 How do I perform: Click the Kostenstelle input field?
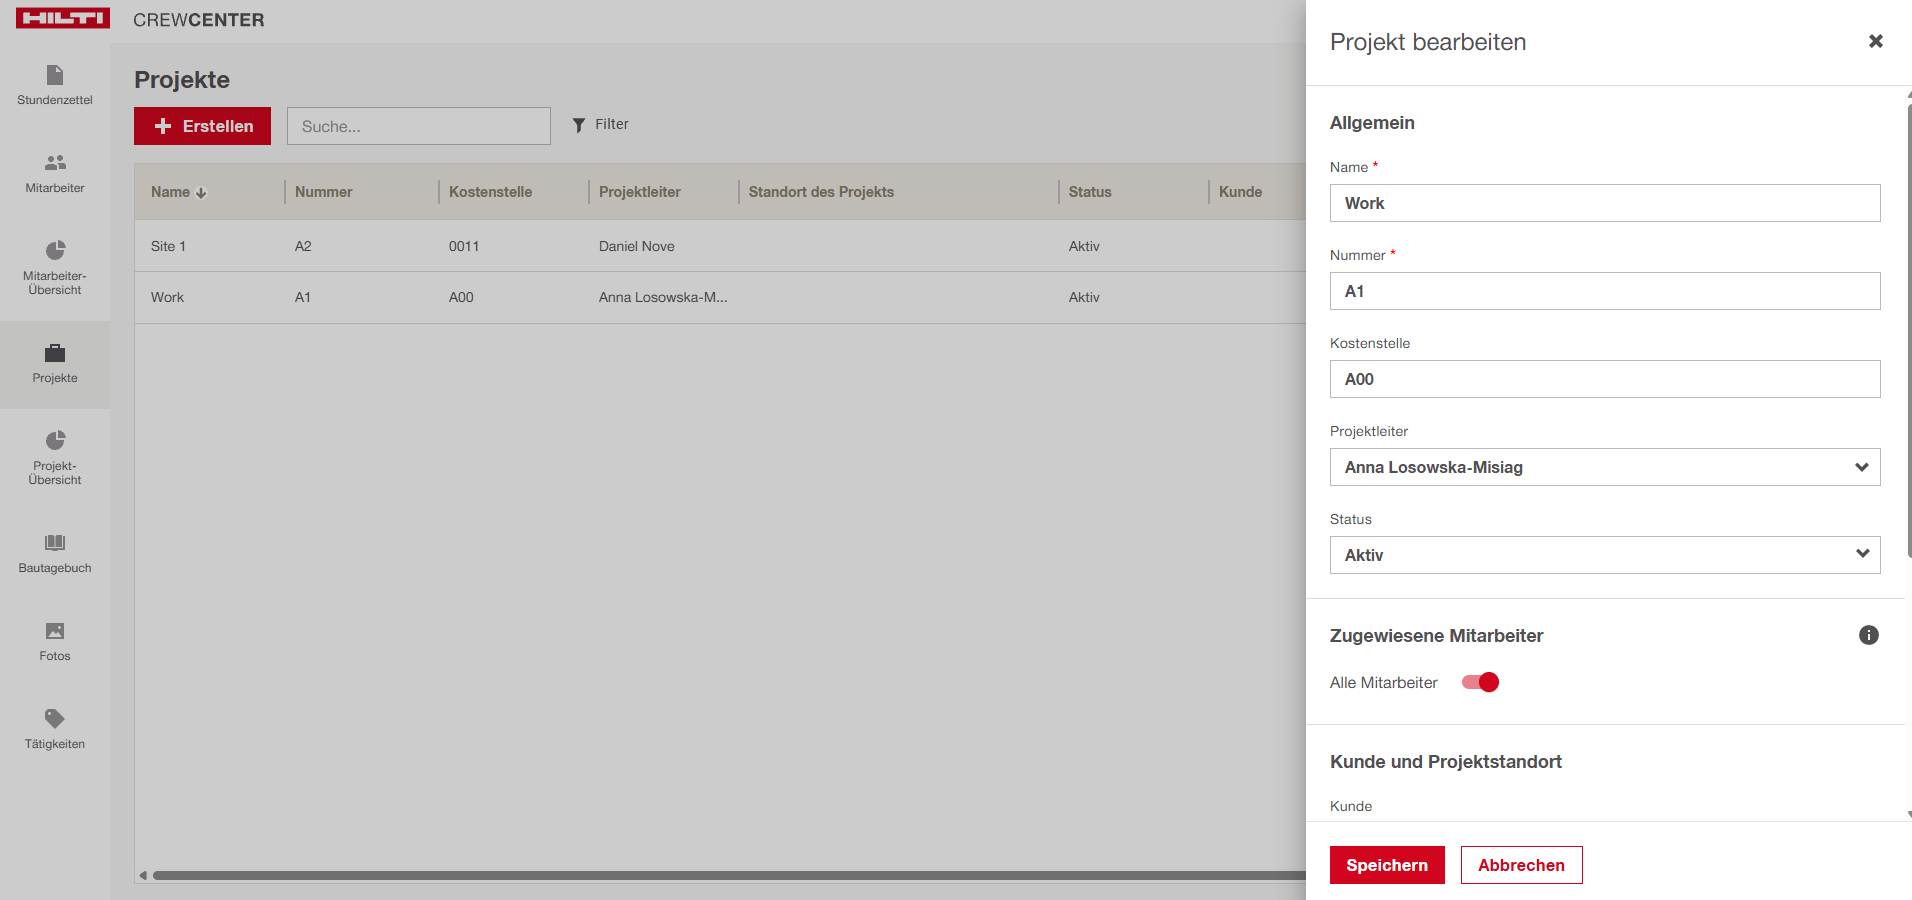point(1604,379)
